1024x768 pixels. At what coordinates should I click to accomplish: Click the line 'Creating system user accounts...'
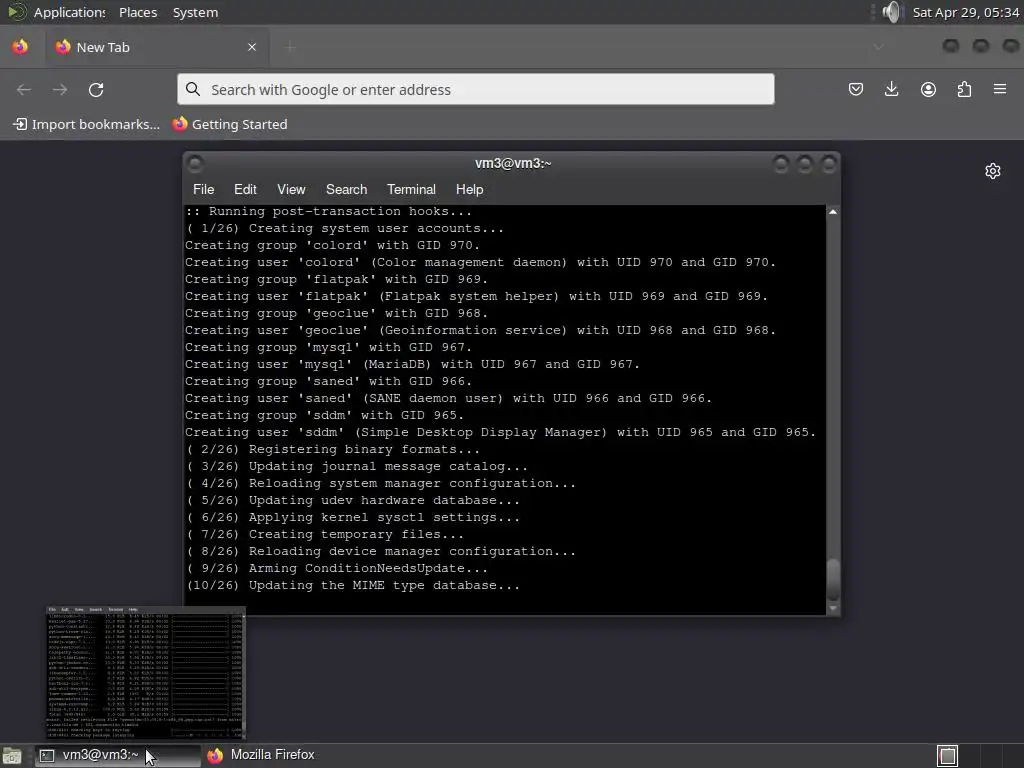pyautogui.click(x=345, y=228)
